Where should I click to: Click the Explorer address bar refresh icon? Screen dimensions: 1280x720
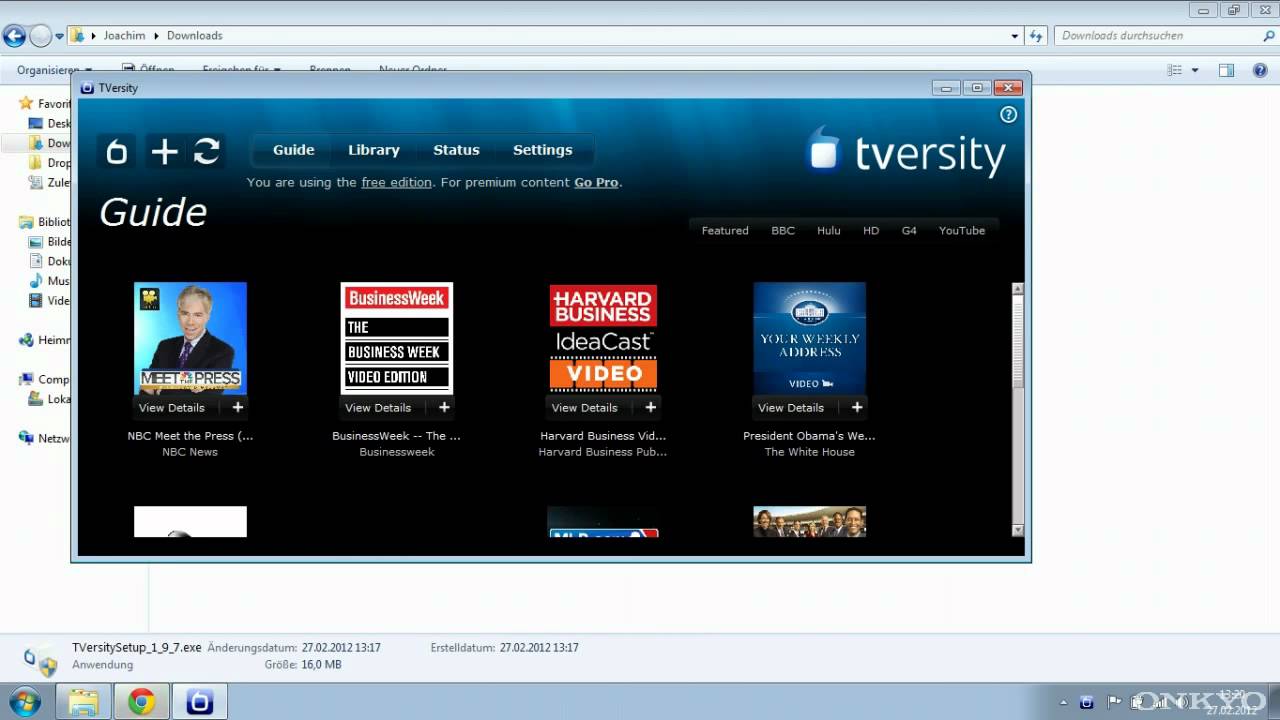click(1036, 36)
